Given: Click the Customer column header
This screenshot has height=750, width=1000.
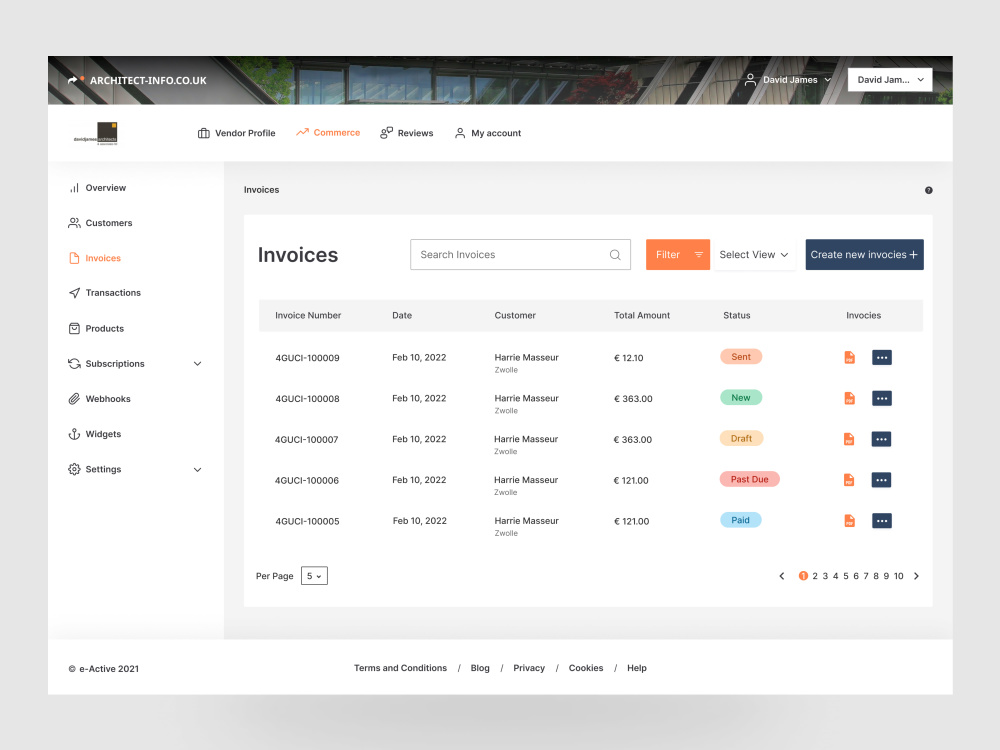Looking at the screenshot, I should coord(515,315).
